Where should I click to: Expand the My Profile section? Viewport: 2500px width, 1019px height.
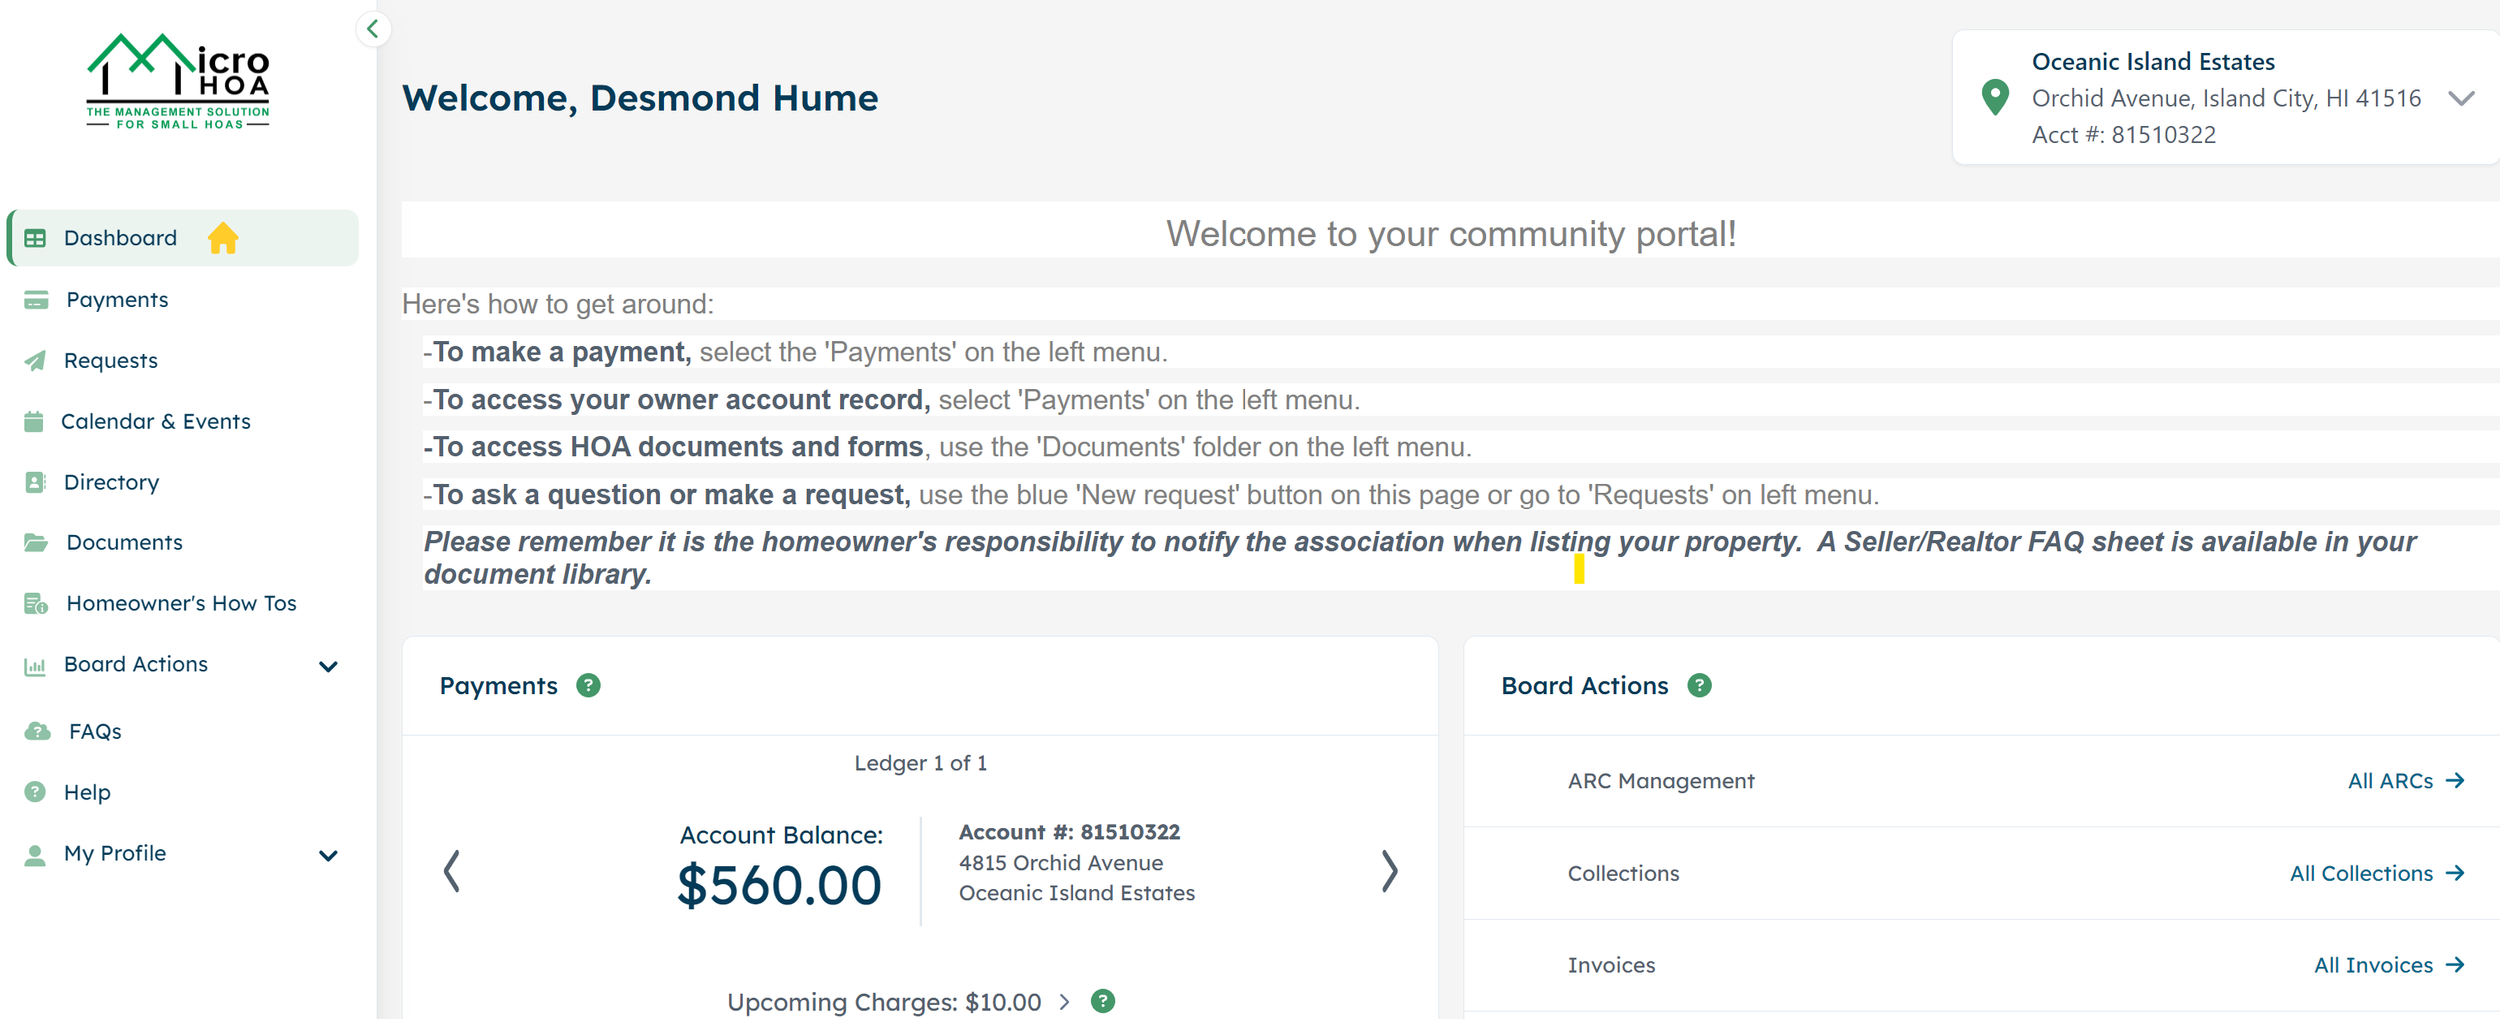328,854
